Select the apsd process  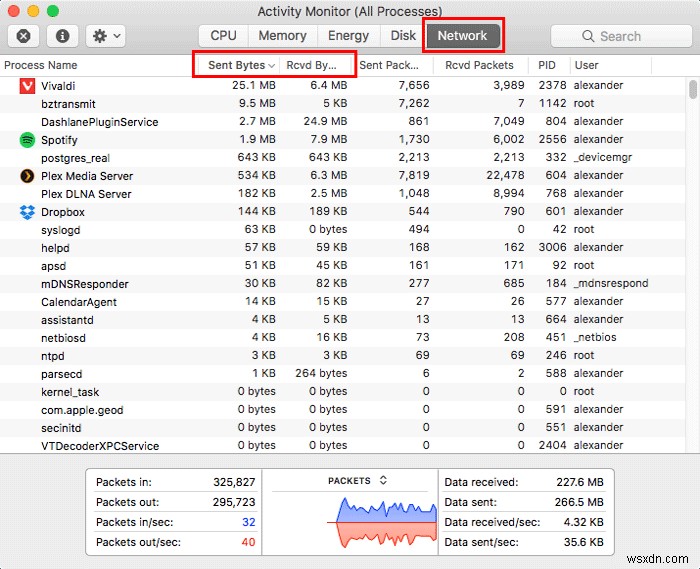(53, 266)
